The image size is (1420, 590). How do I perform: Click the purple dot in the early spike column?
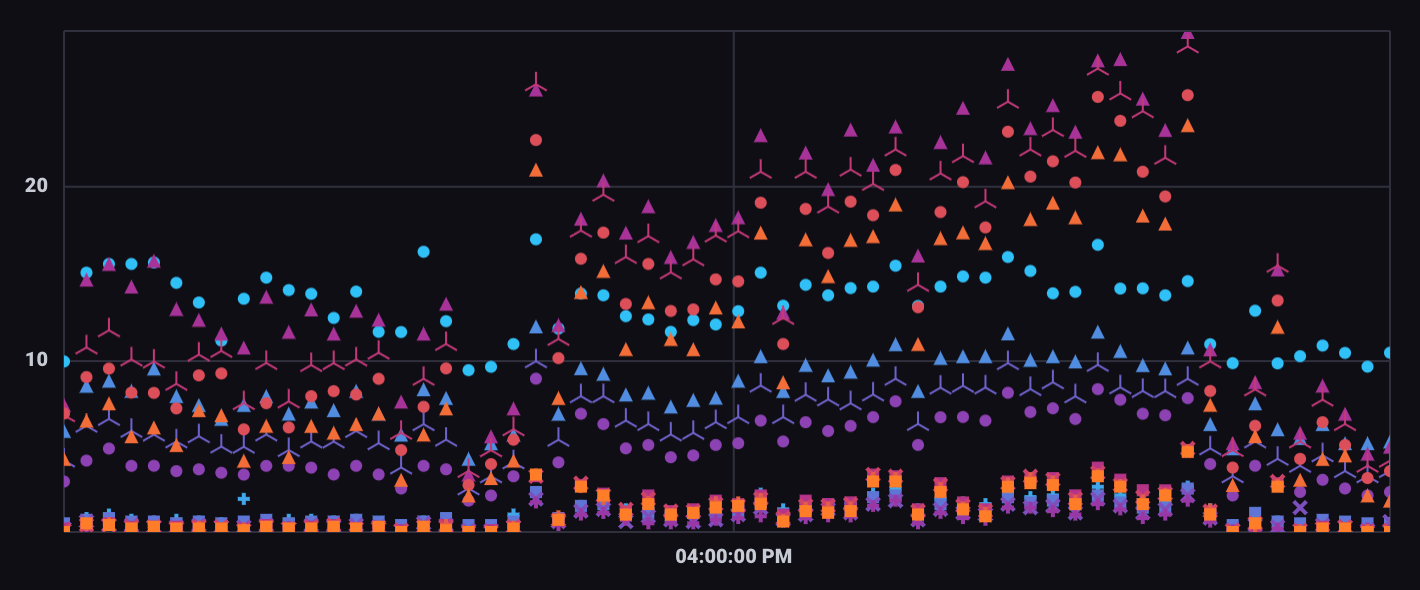point(536,378)
